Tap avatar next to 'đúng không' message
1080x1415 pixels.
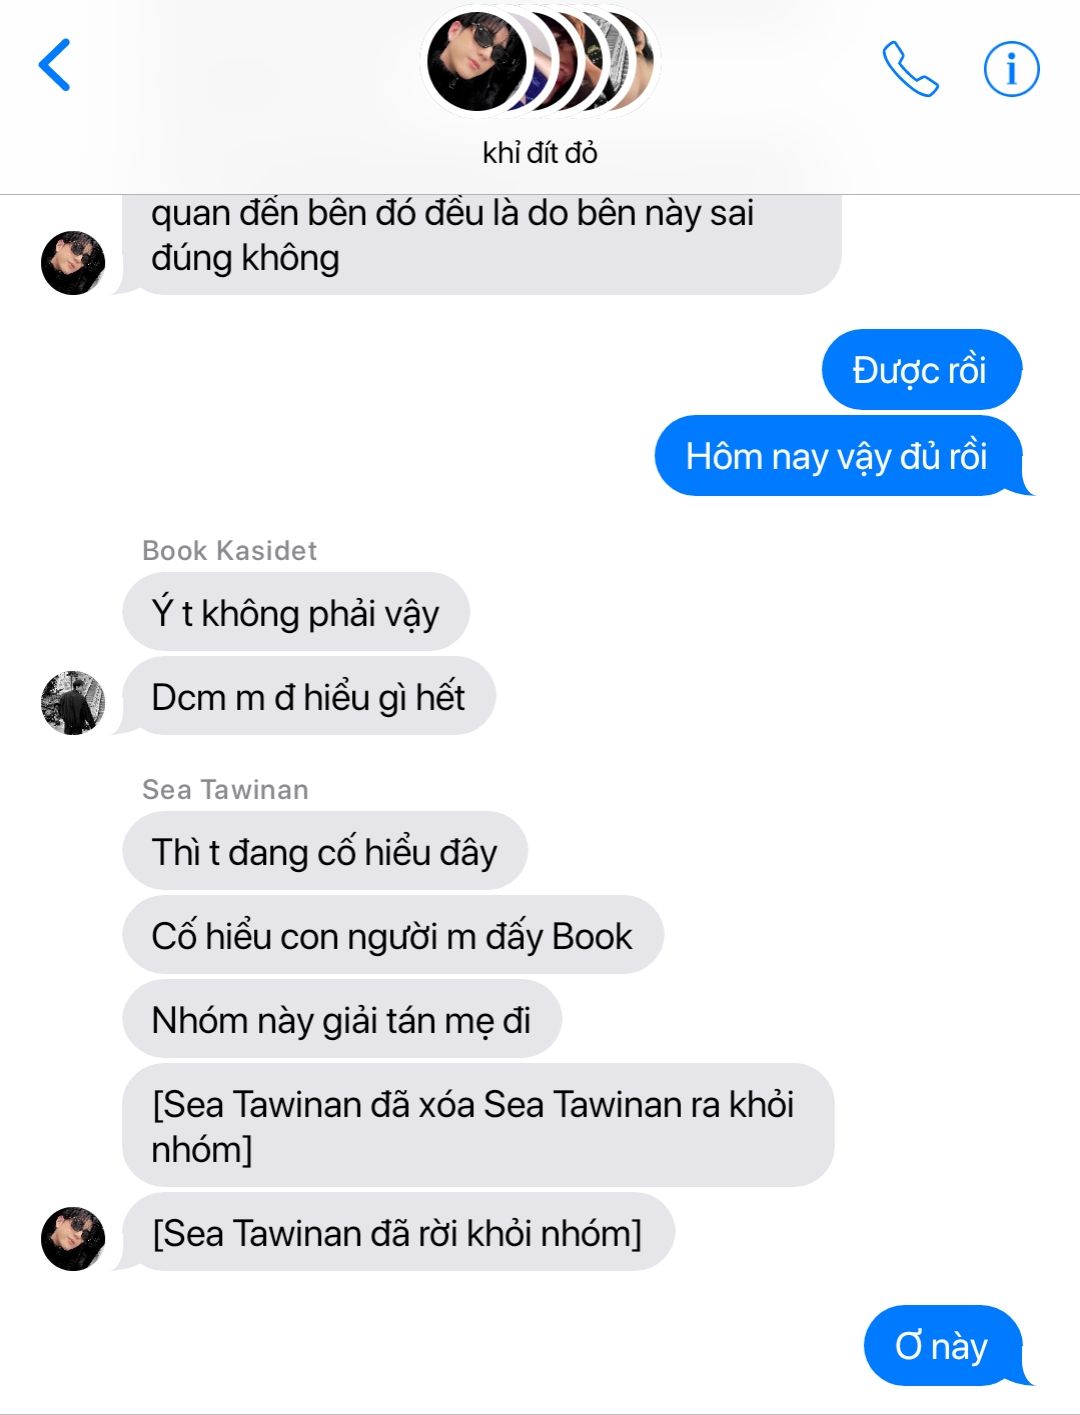73,263
